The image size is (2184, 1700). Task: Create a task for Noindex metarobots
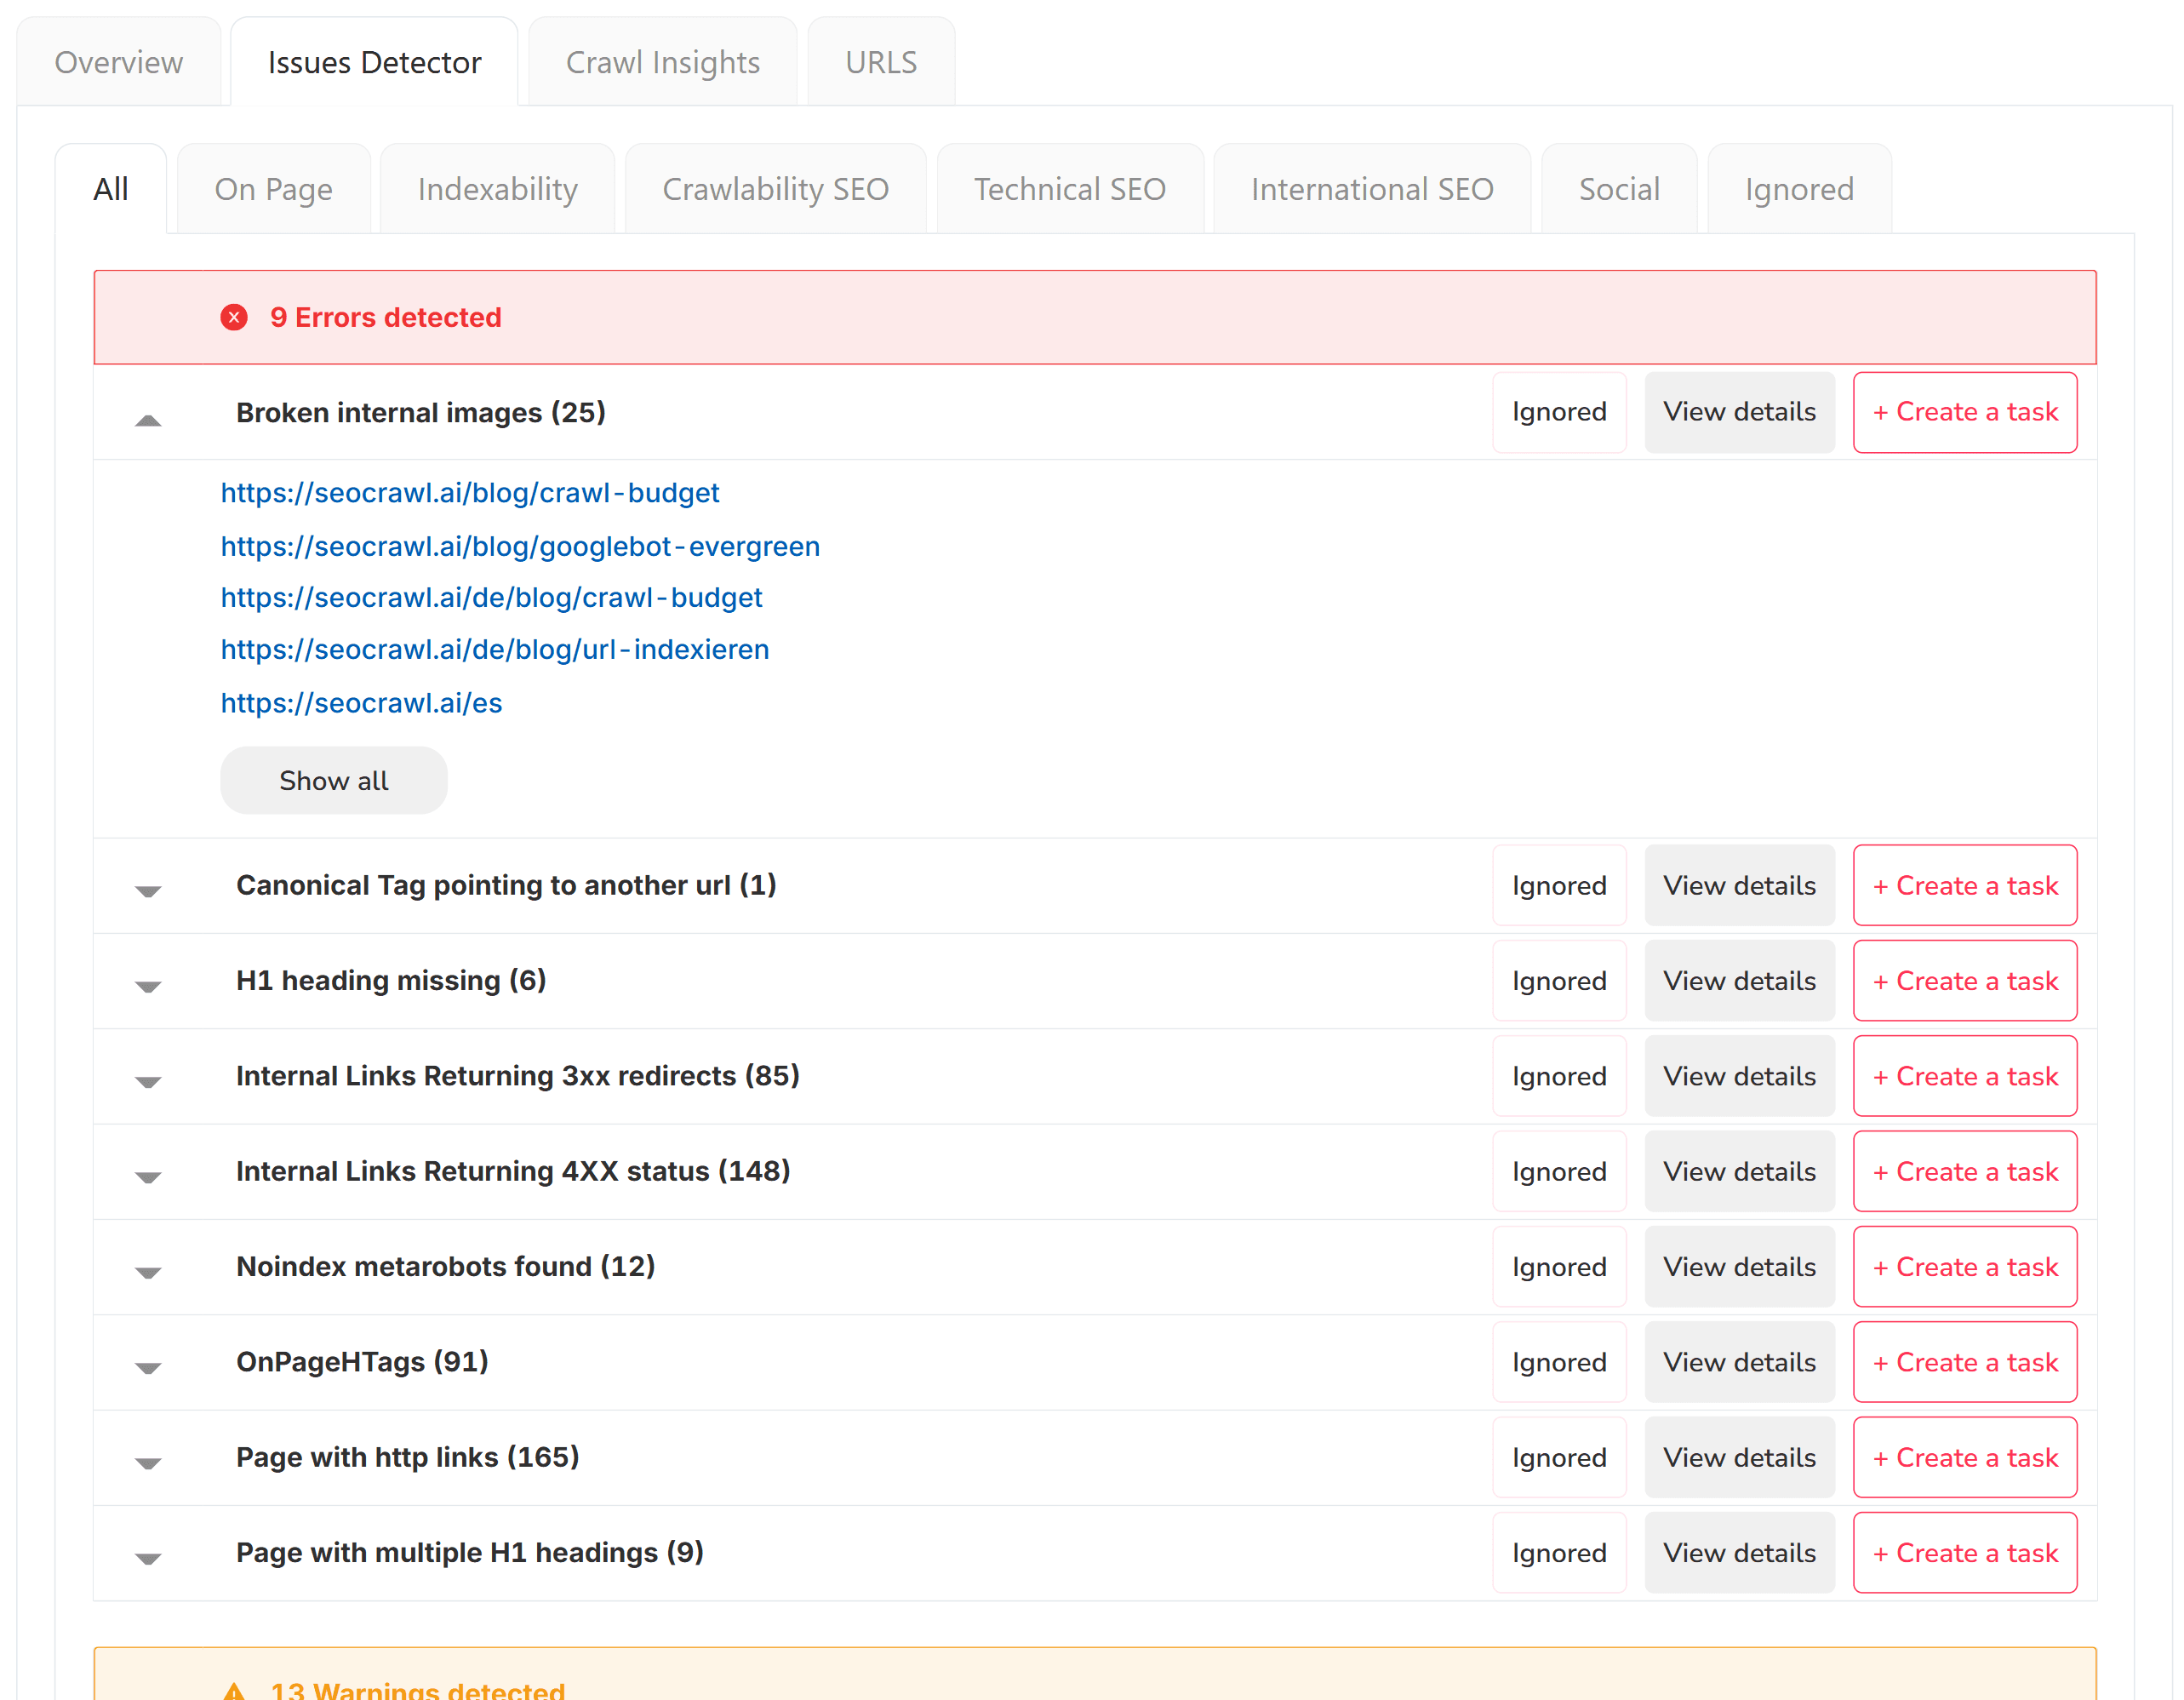(x=1965, y=1267)
